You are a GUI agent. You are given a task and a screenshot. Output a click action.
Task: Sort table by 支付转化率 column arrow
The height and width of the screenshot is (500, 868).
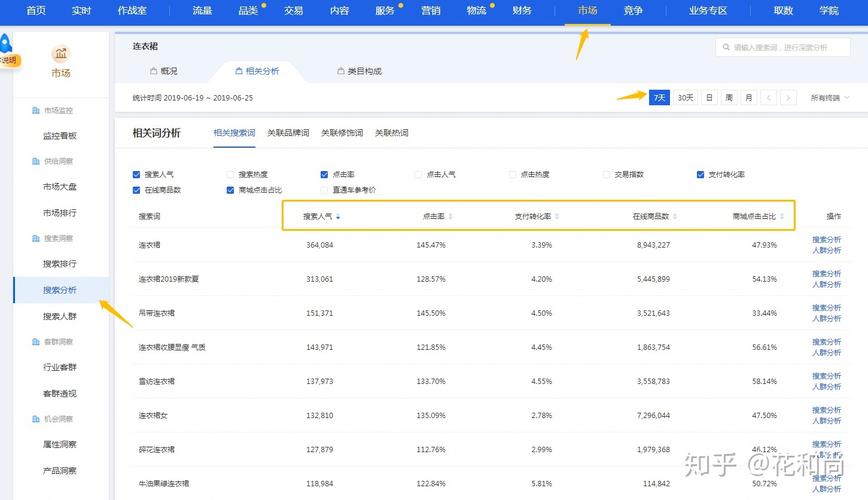[557, 217]
